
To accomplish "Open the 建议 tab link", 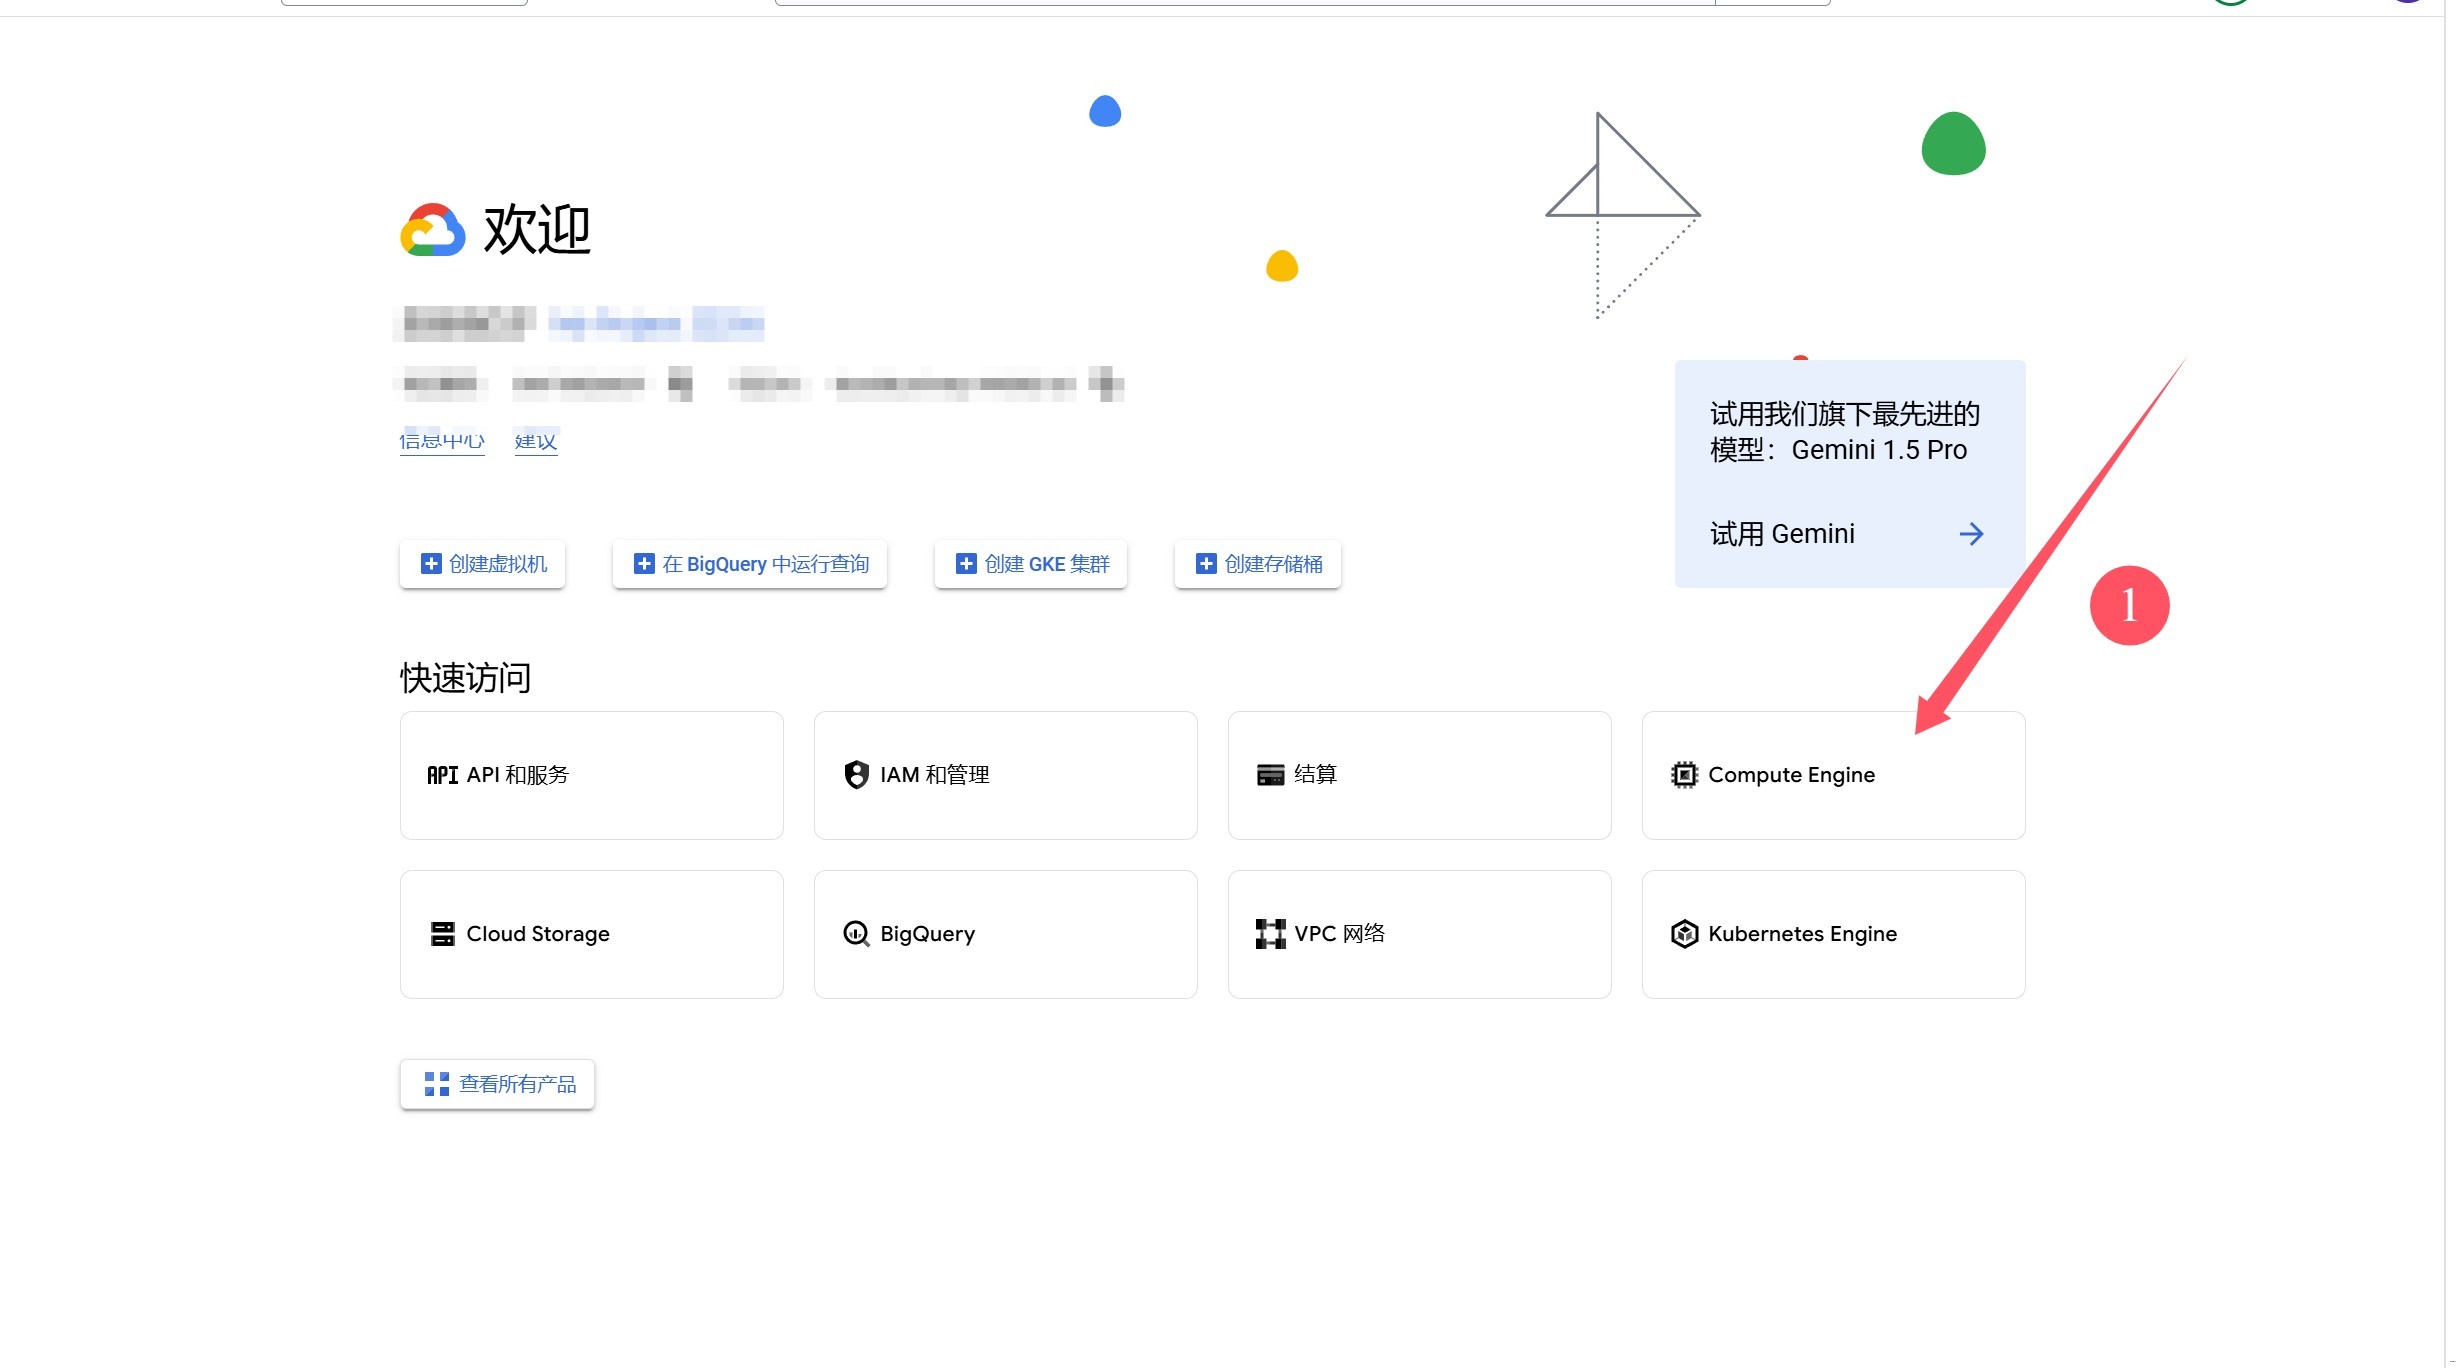I will coord(536,441).
